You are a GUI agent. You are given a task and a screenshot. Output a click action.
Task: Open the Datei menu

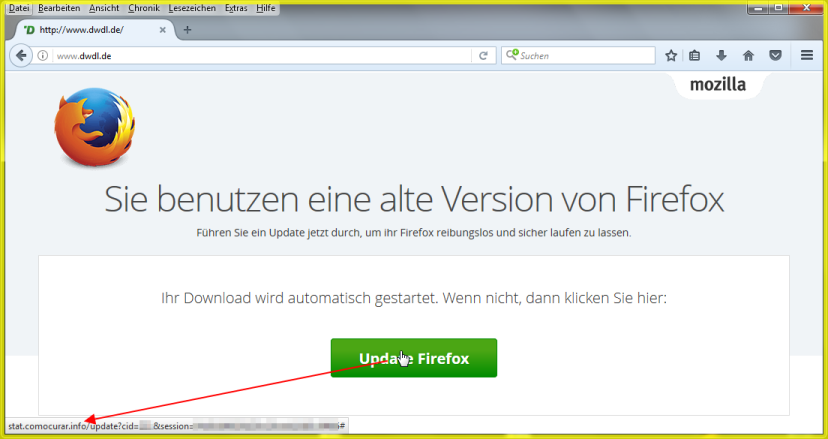[19, 8]
